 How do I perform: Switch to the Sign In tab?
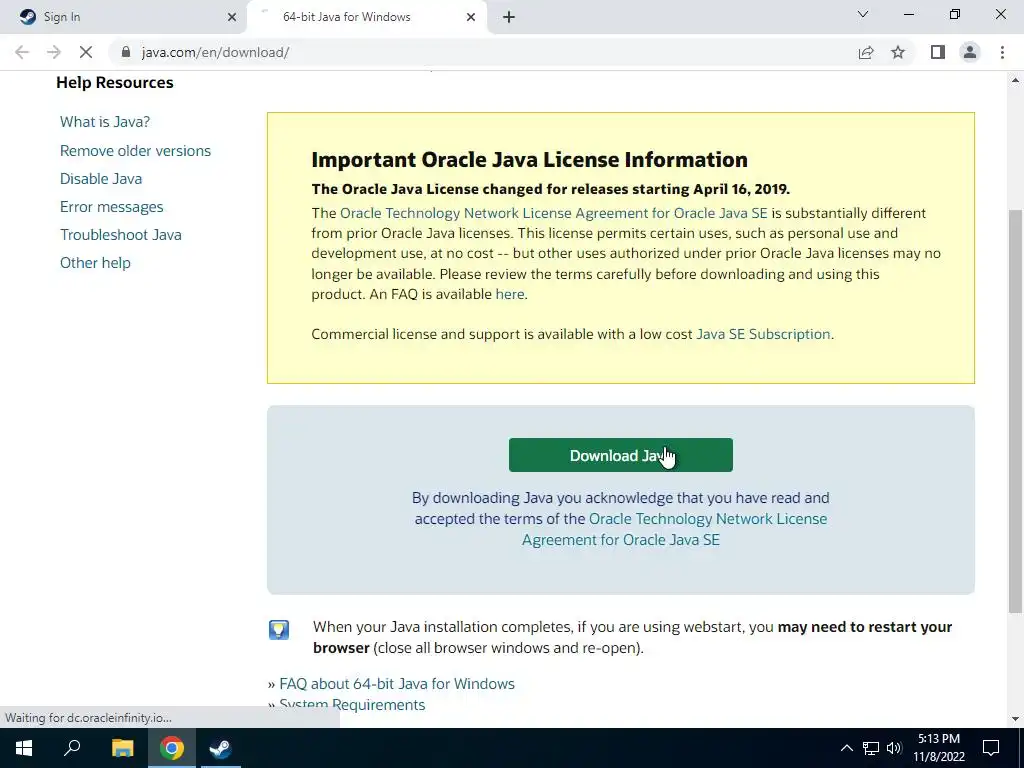coord(124,17)
